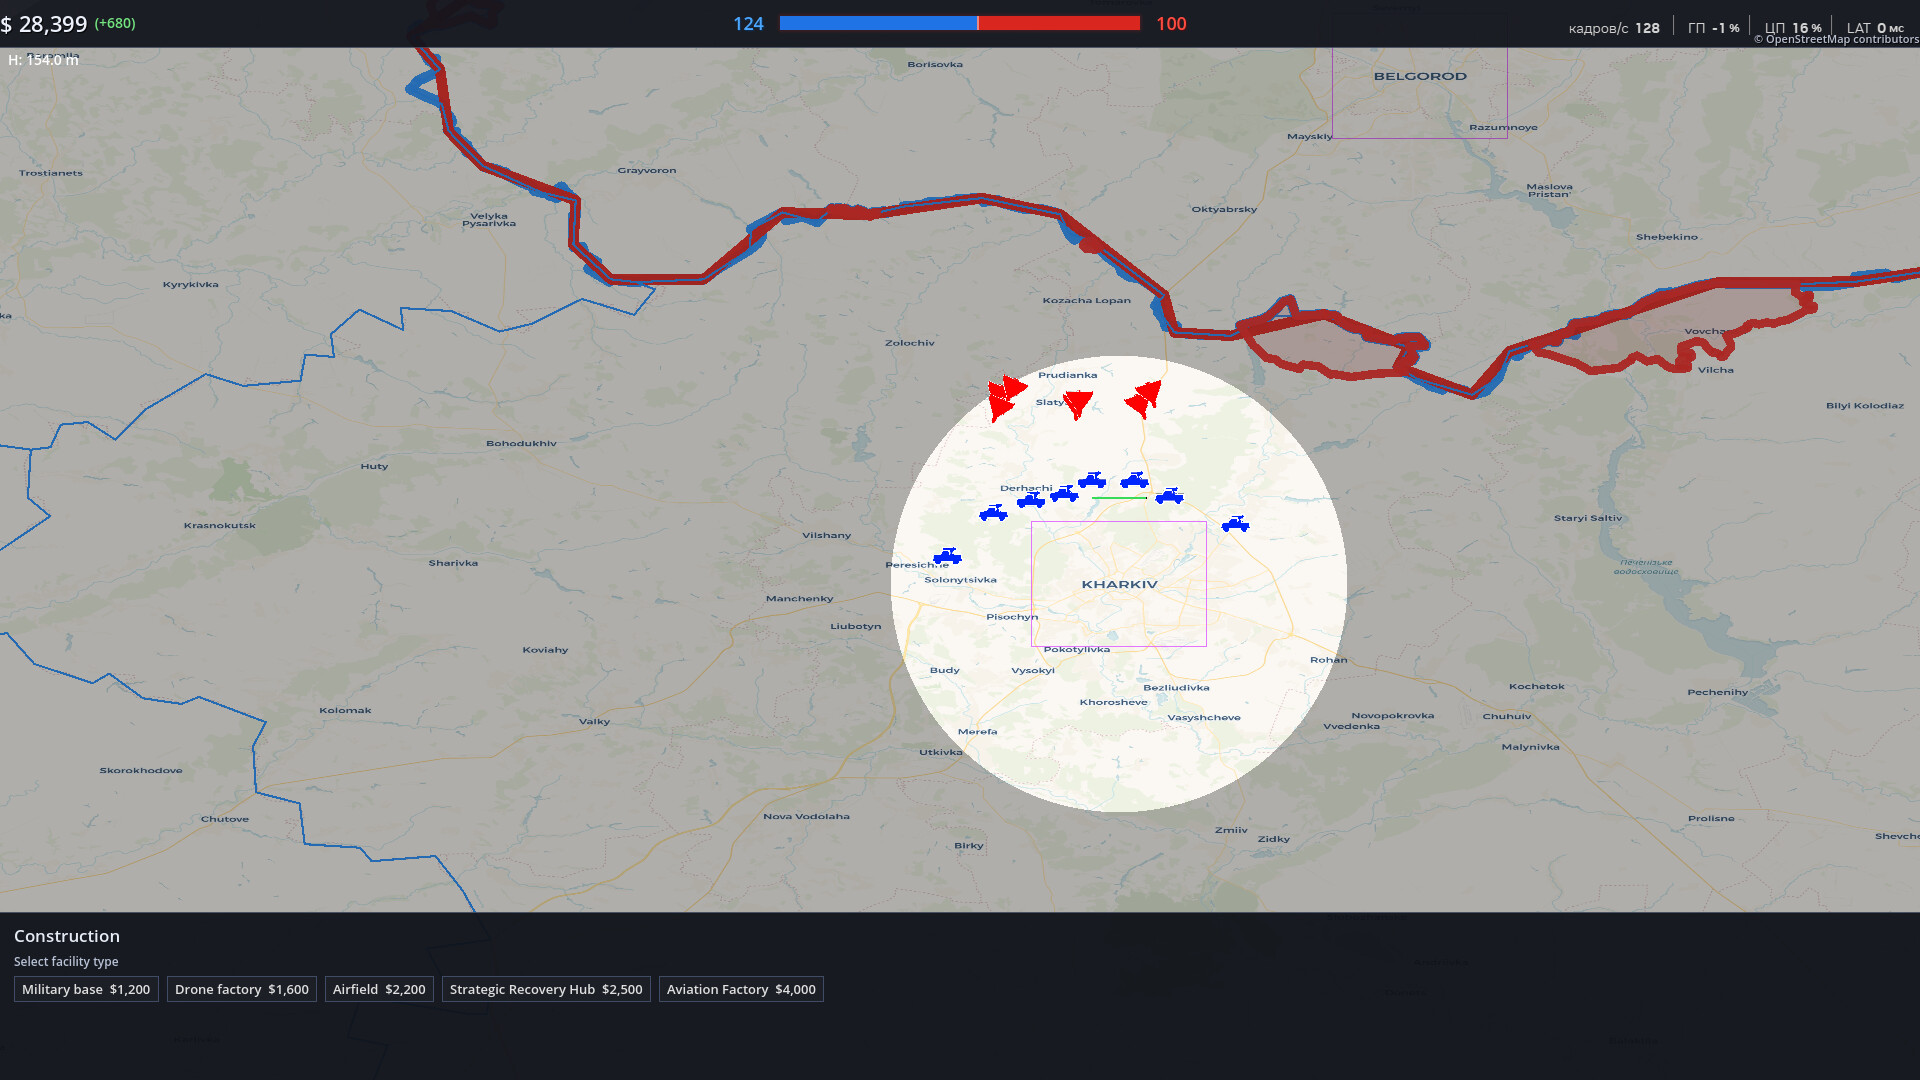Click red drone marker beside Slatyne label
Viewport: 1920px width, 1080px height.
1078,403
